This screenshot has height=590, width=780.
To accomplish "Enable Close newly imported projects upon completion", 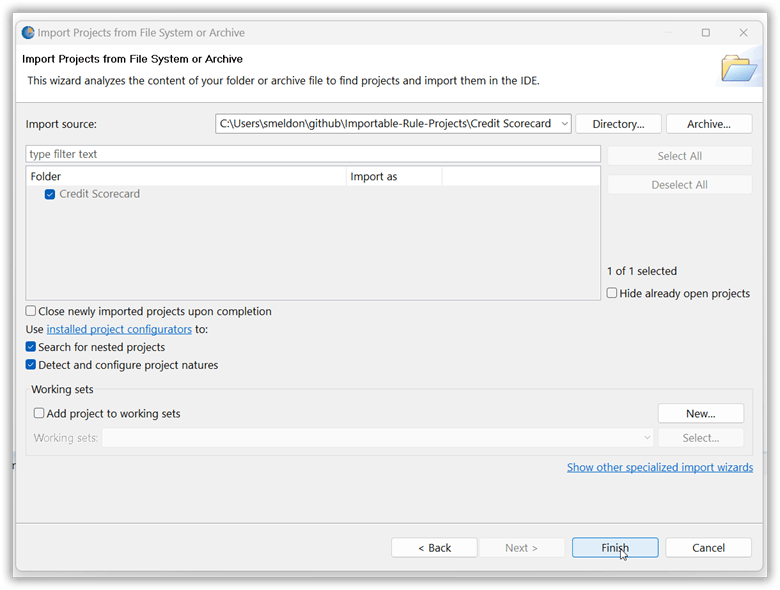I will (31, 311).
